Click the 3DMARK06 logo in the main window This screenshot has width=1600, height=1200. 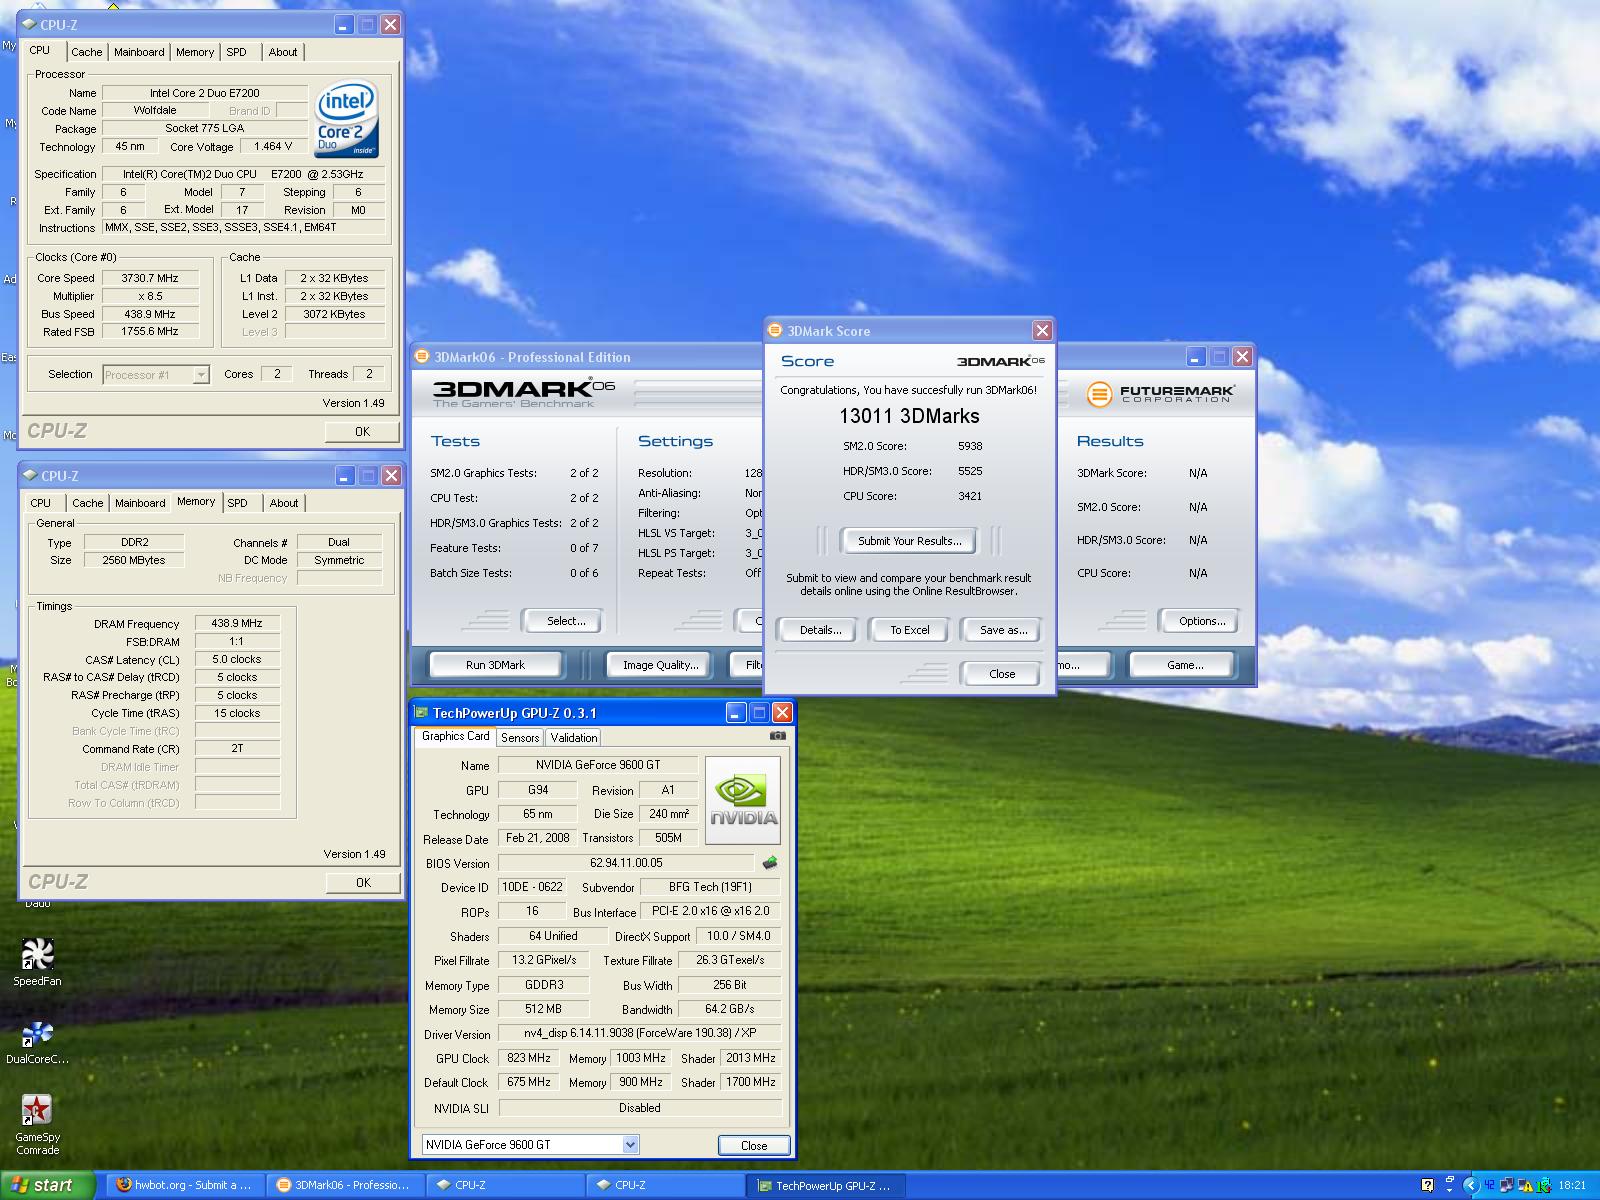pyautogui.click(x=523, y=392)
